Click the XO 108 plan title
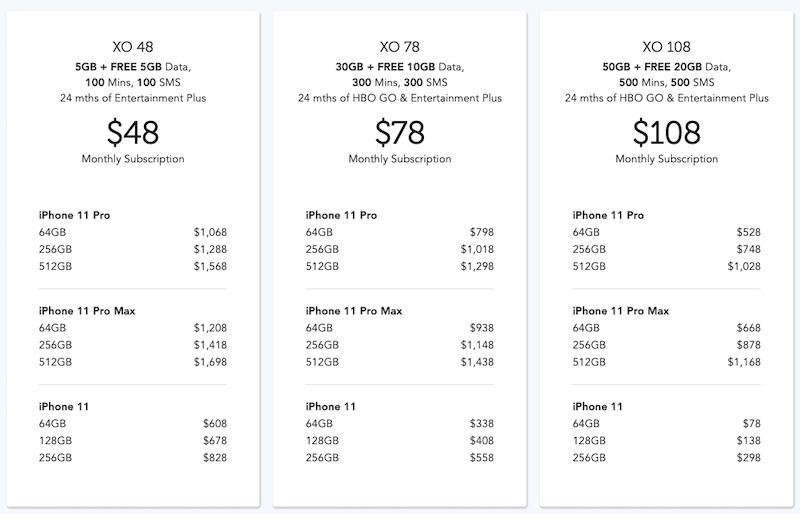Screen dimensions: 800x514 tap(667, 47)
